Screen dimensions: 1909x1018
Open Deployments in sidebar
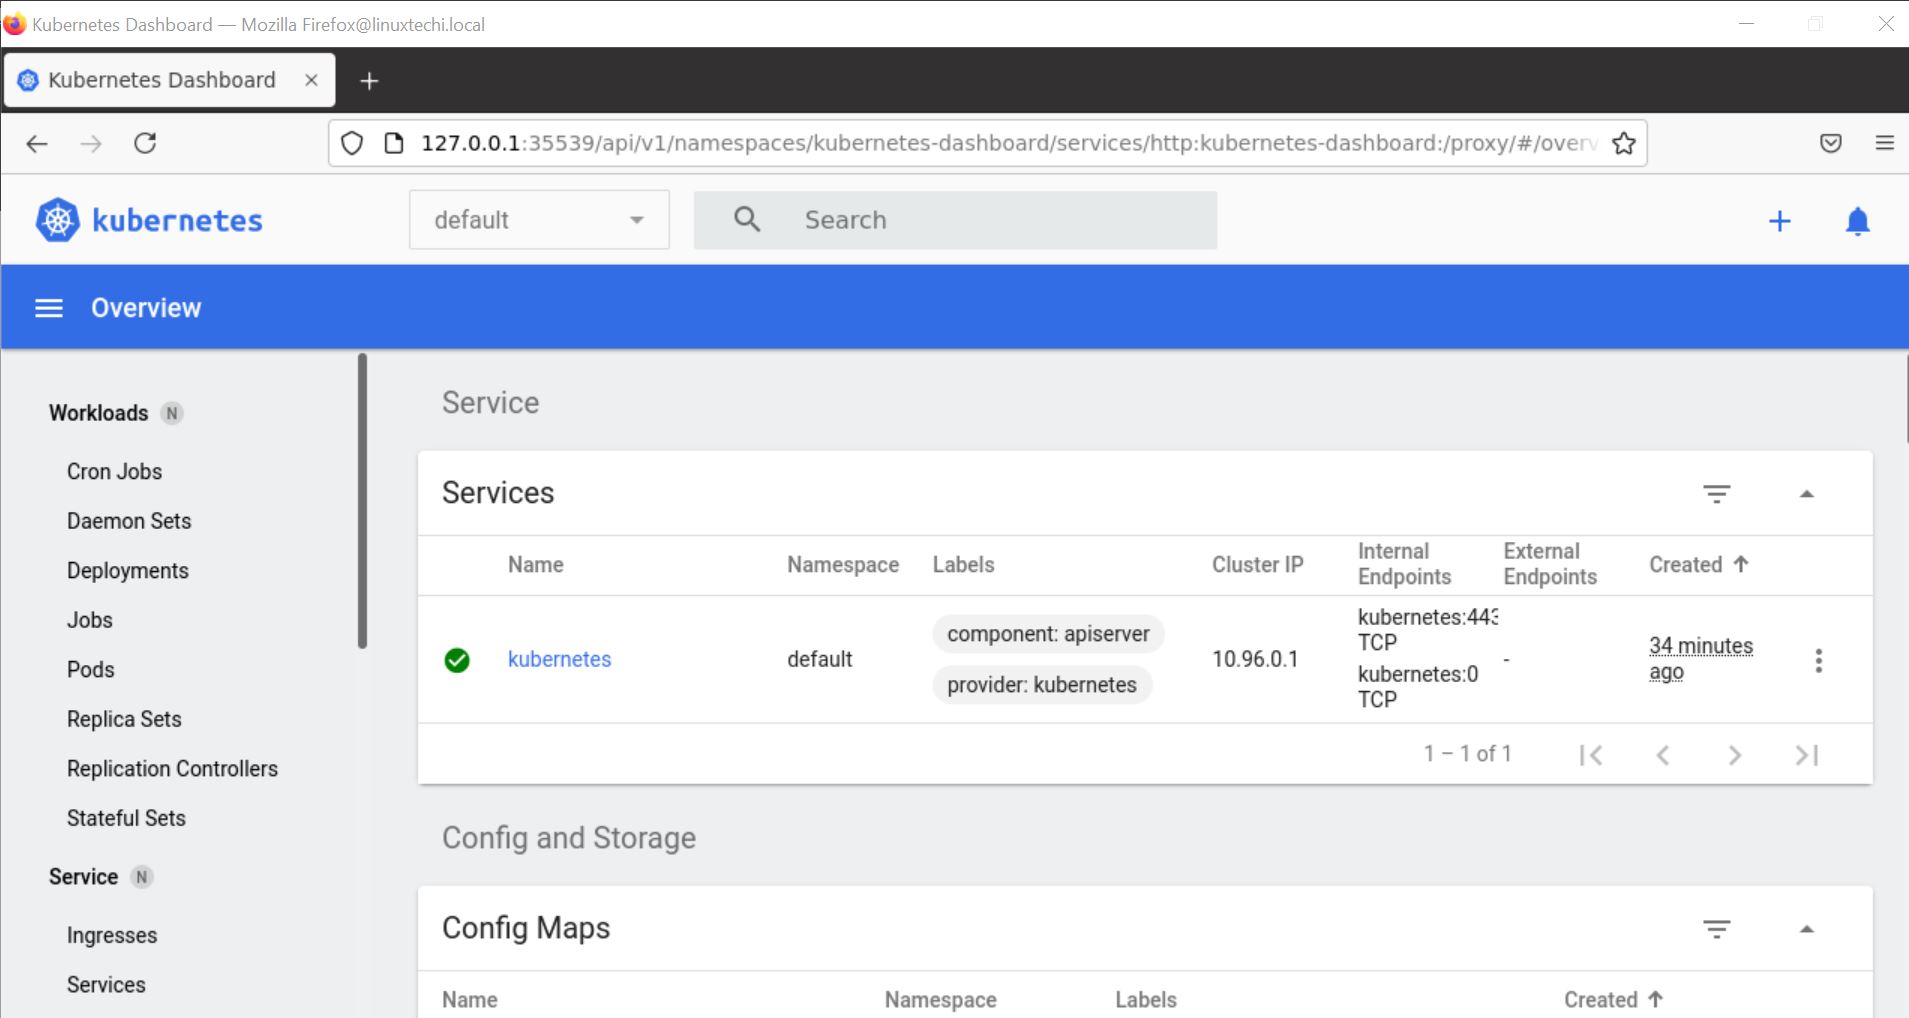click(x=128, y=571)
